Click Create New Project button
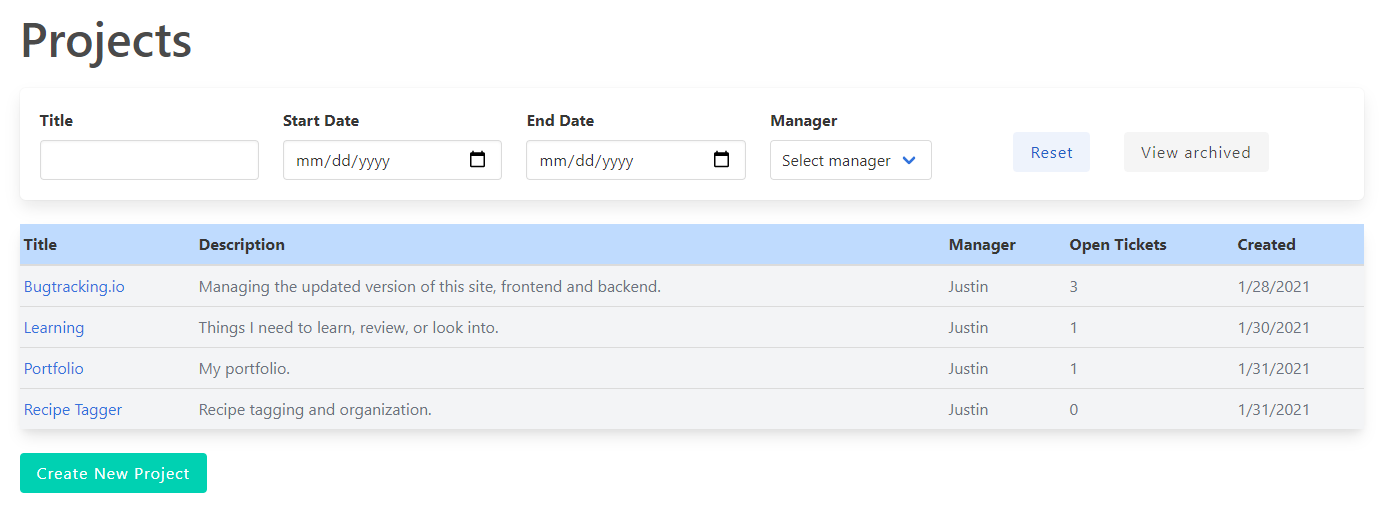This screenshot has width=1392, height=524. pos(113,473)
